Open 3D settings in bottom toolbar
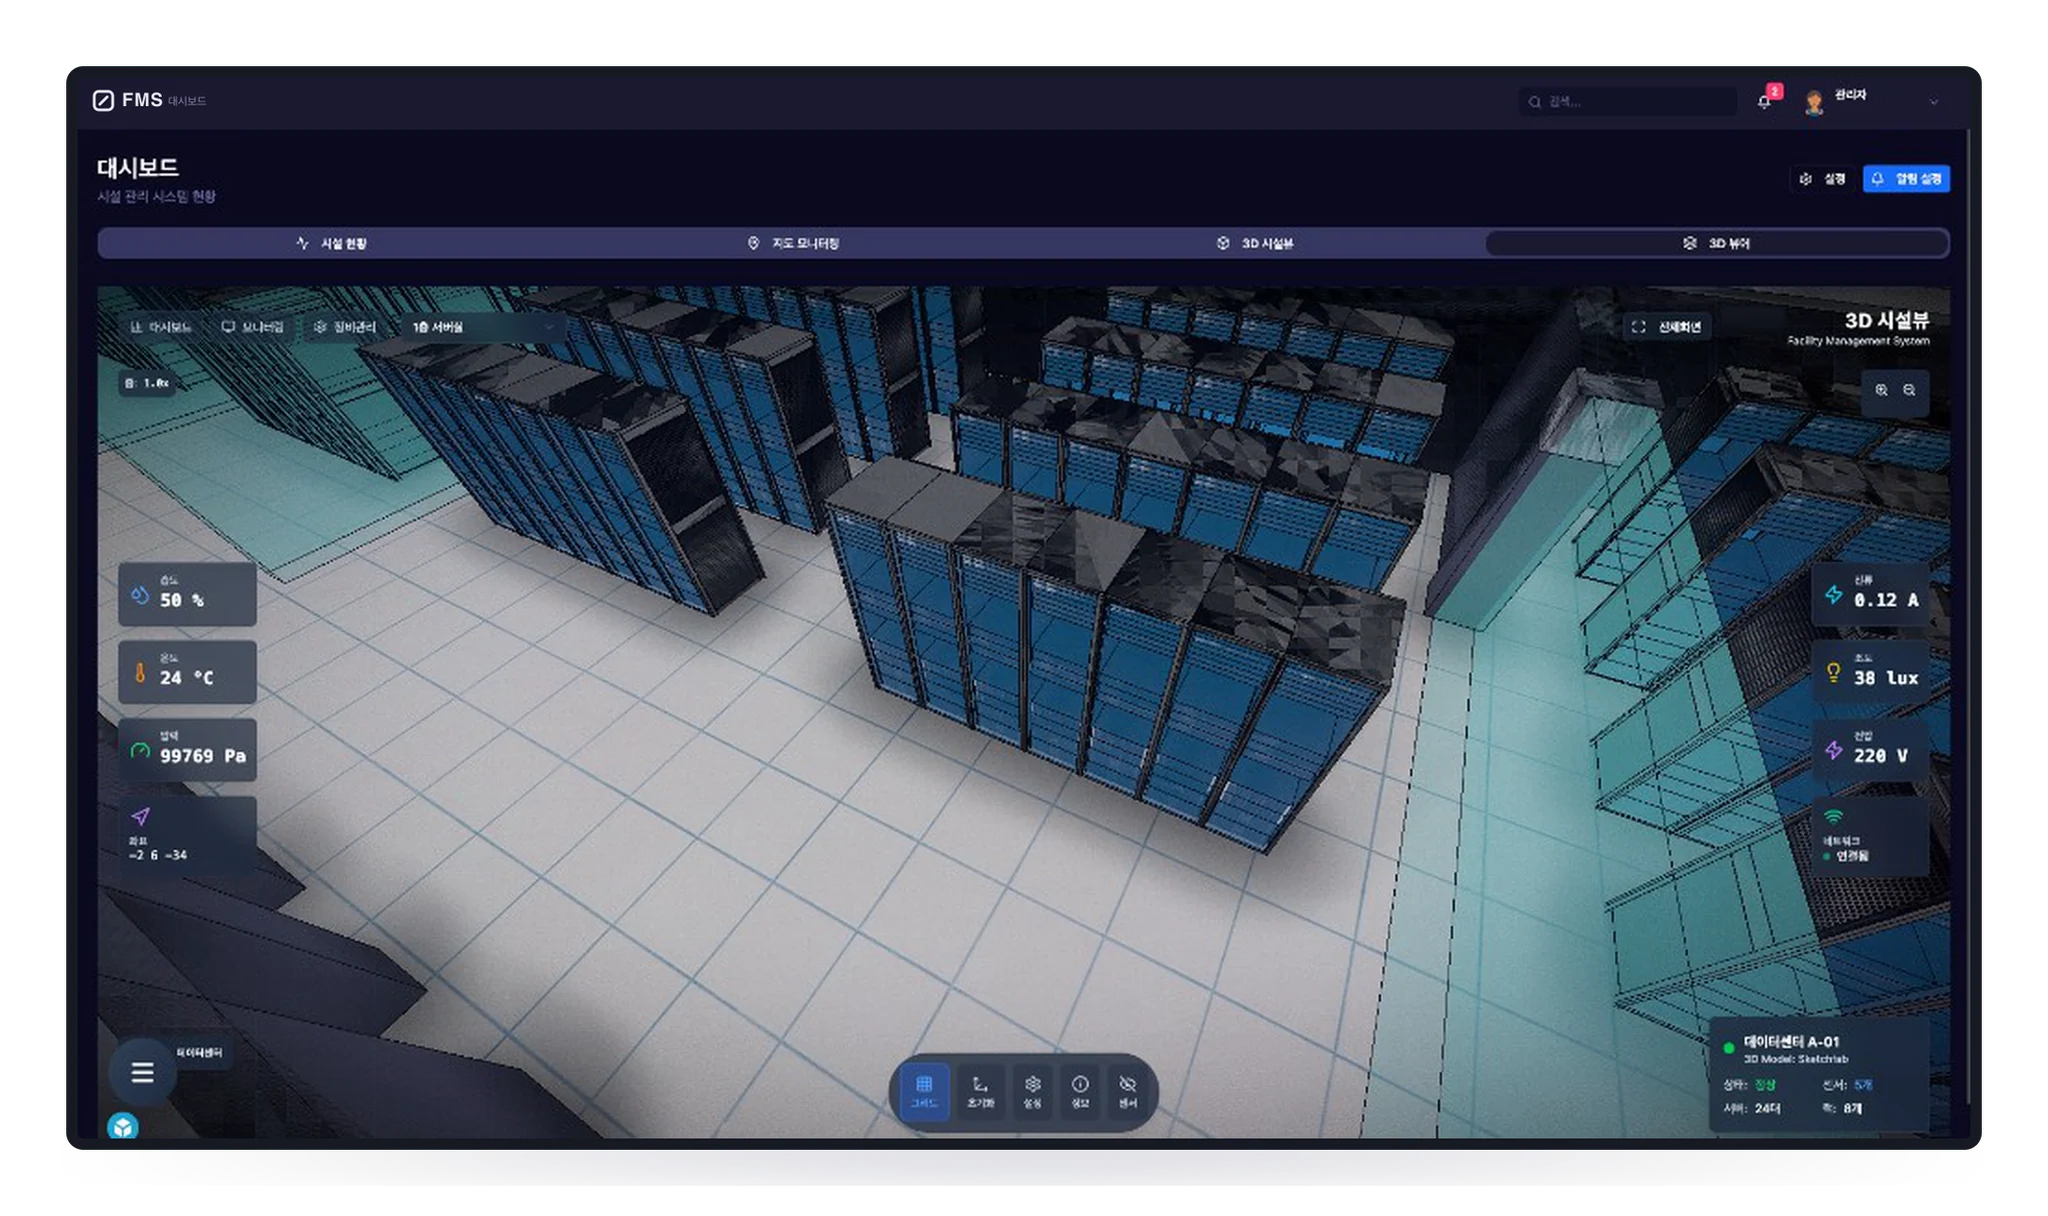The height and width of the screenshot is (1216, 2048). pos(1032,1091)
